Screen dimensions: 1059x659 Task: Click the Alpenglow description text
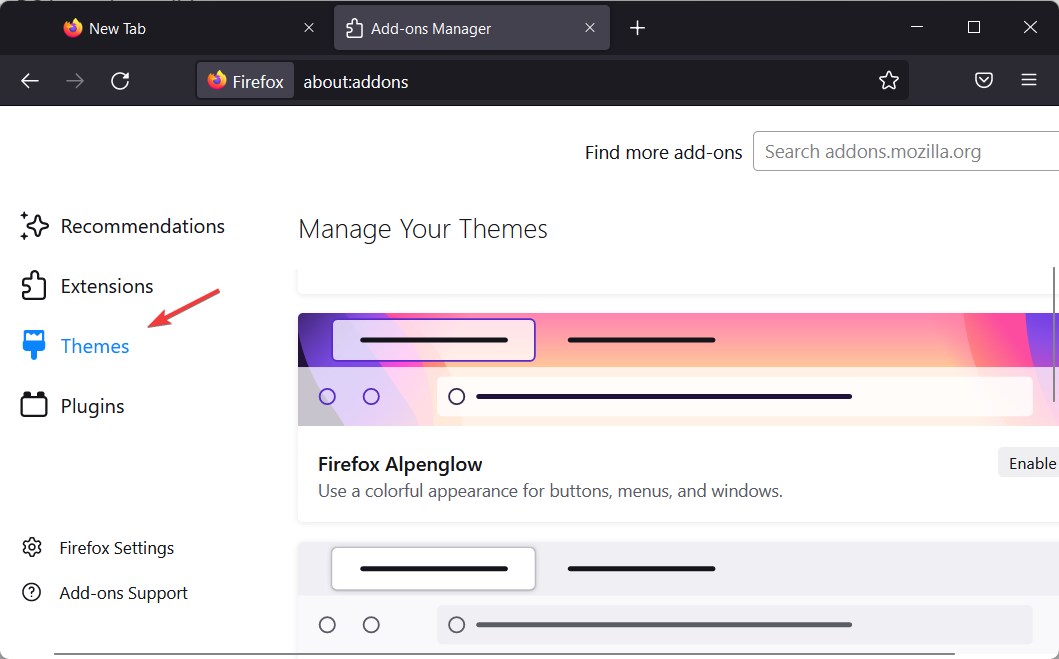[x=550, y=491]
